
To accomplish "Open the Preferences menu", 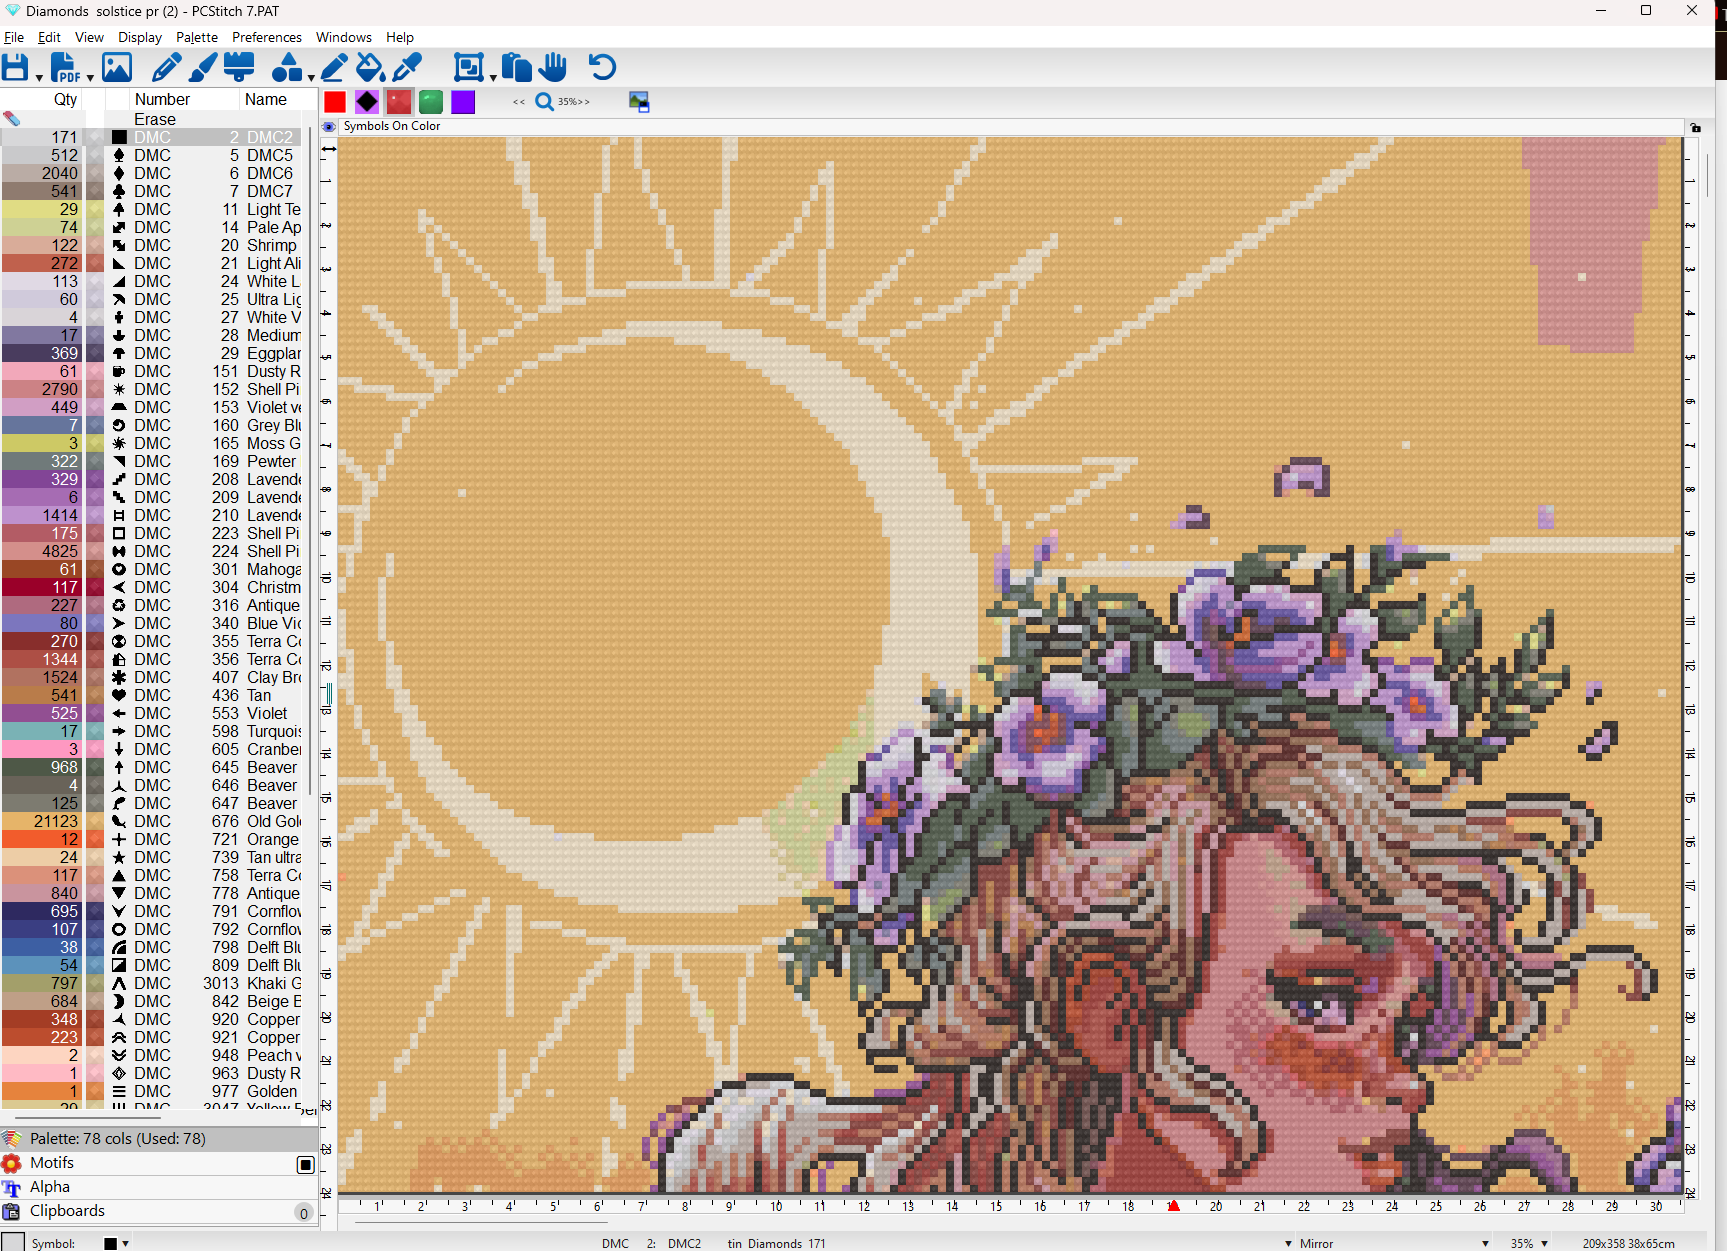I will coord(266,37).
